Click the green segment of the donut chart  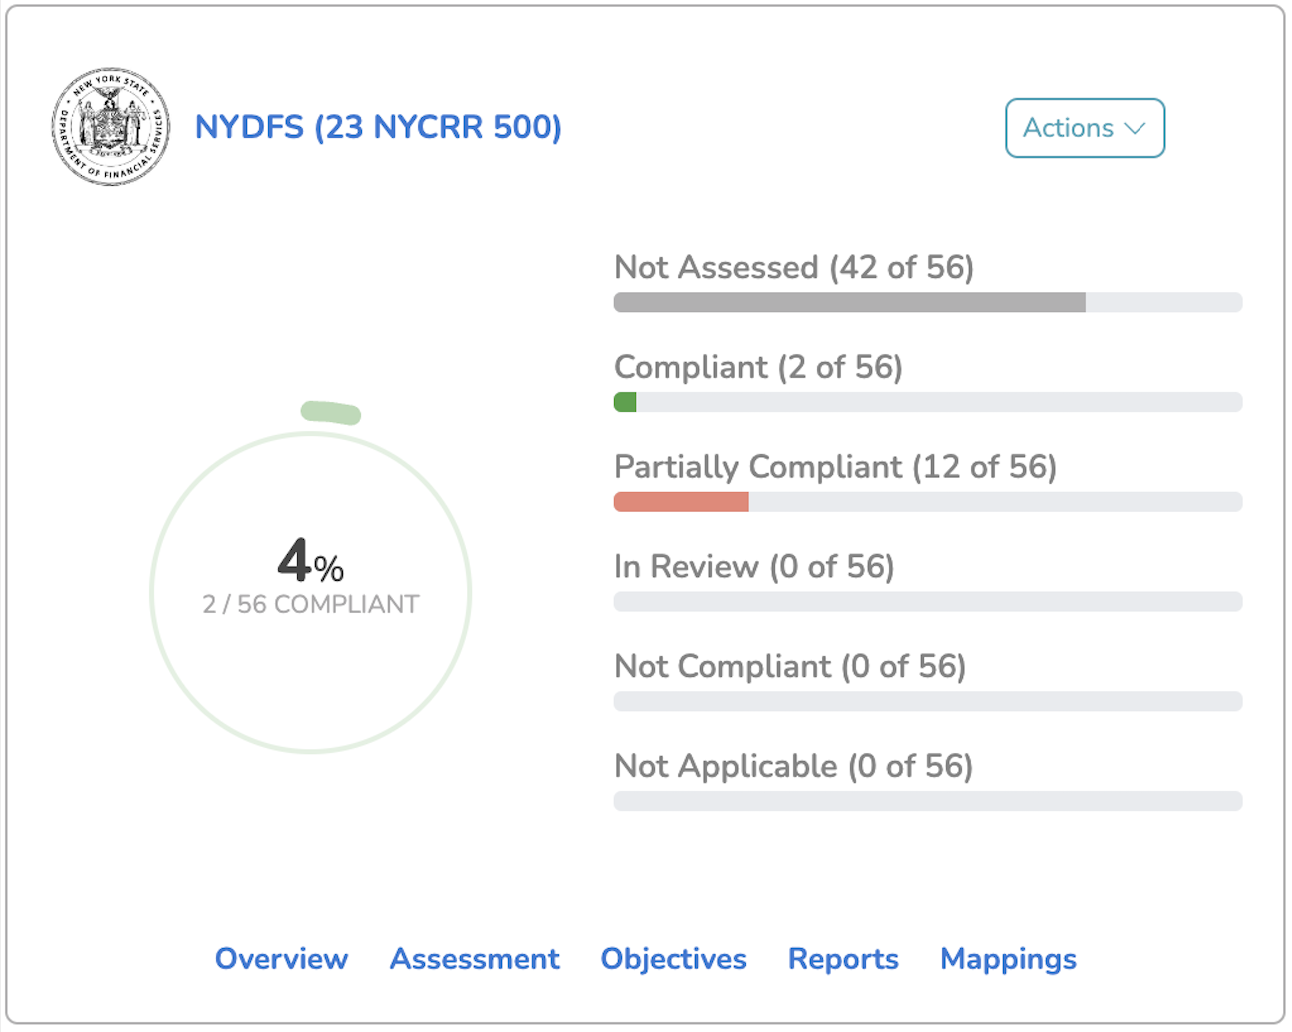(329, 410)
